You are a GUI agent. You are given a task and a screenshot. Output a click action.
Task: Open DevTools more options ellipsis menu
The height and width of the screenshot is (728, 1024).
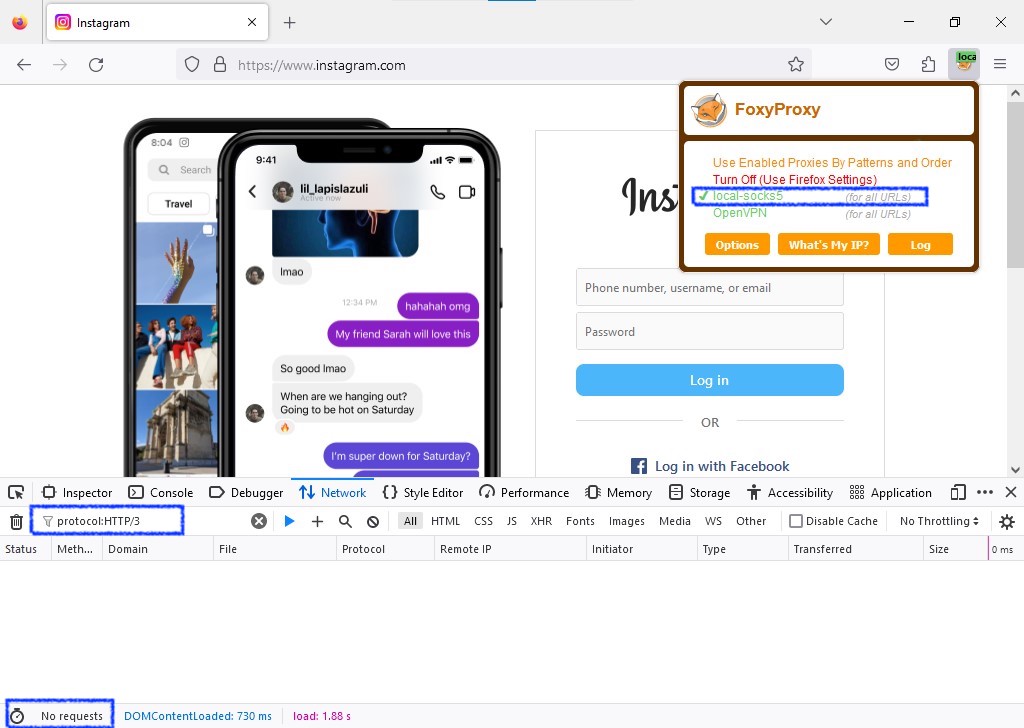pyautogui.click(x=985, y=492)
